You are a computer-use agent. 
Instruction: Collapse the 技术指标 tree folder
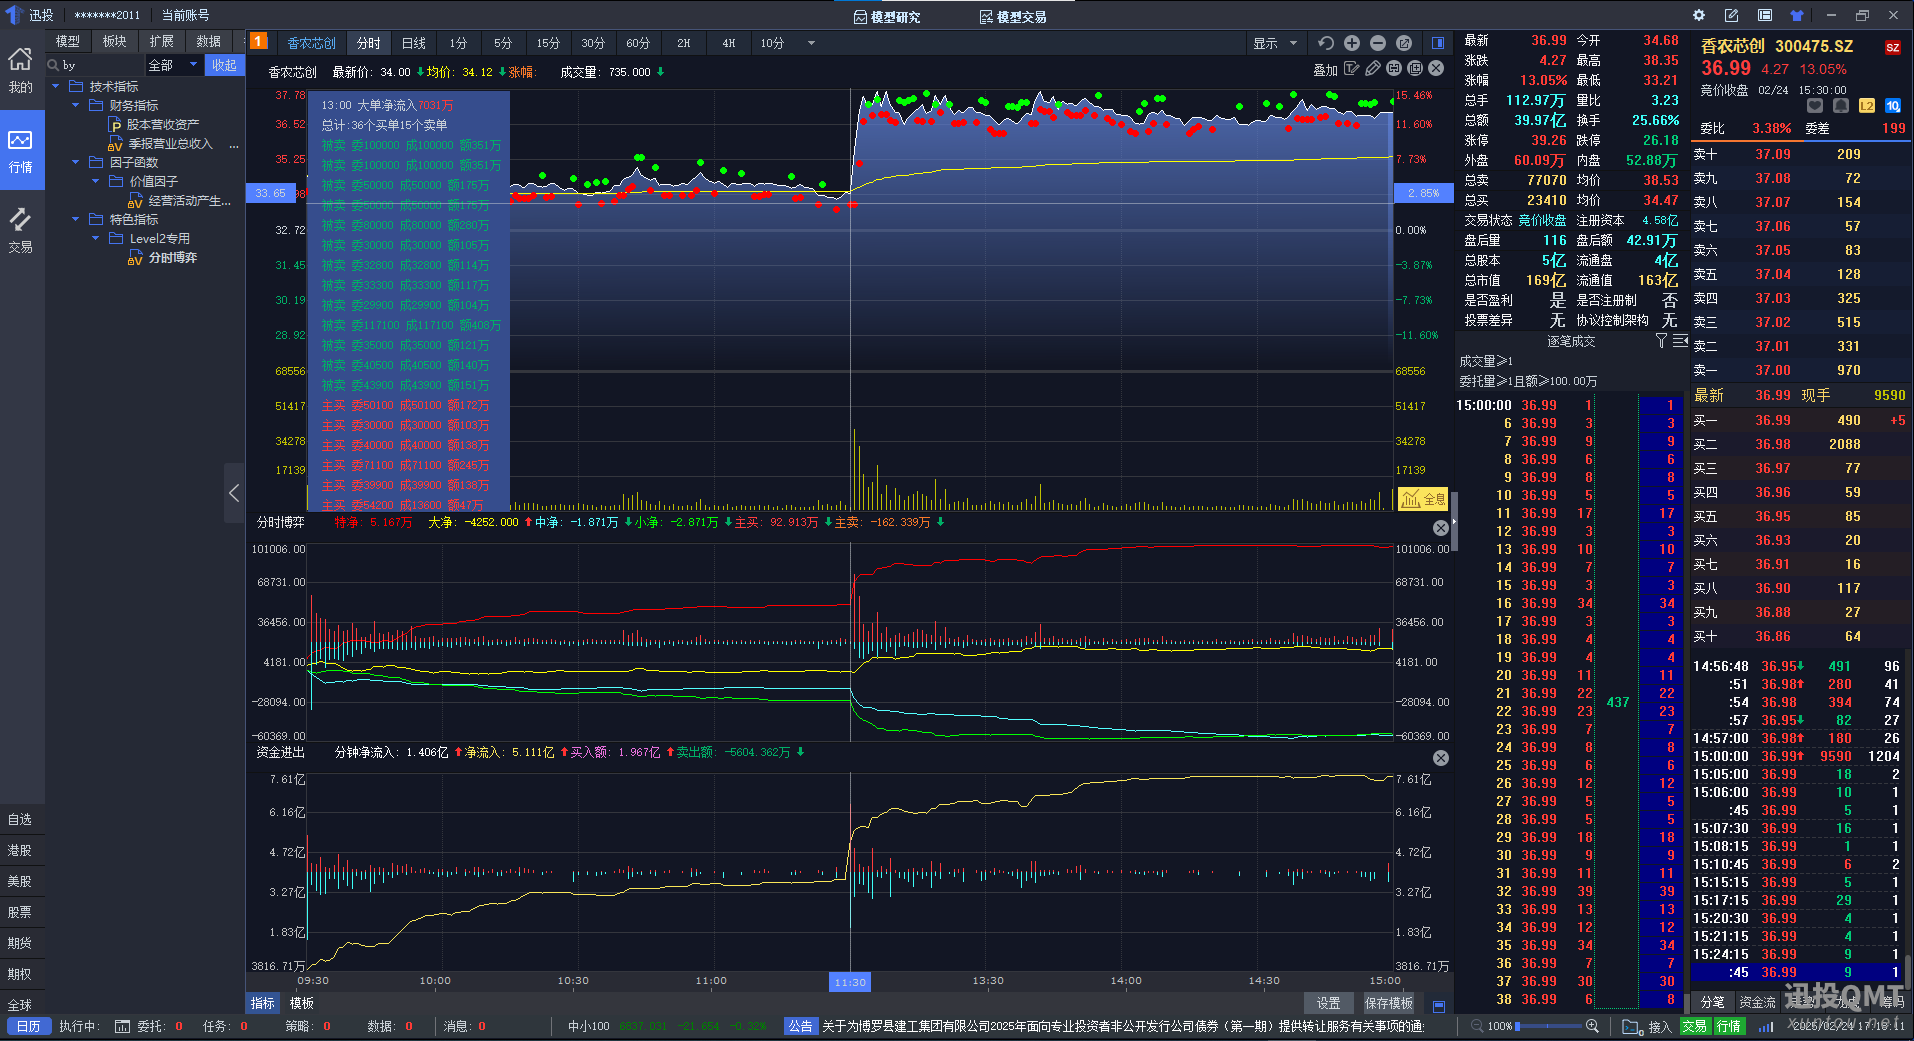click(56, 87)
